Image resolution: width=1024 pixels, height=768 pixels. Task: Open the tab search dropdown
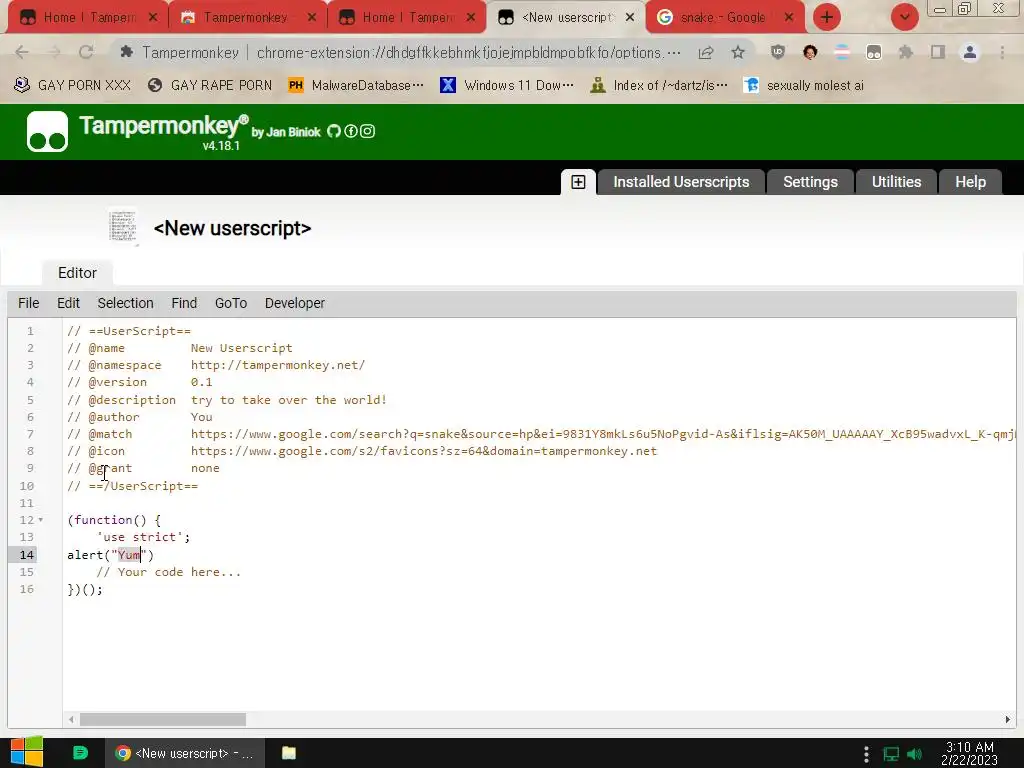point(904,17)
